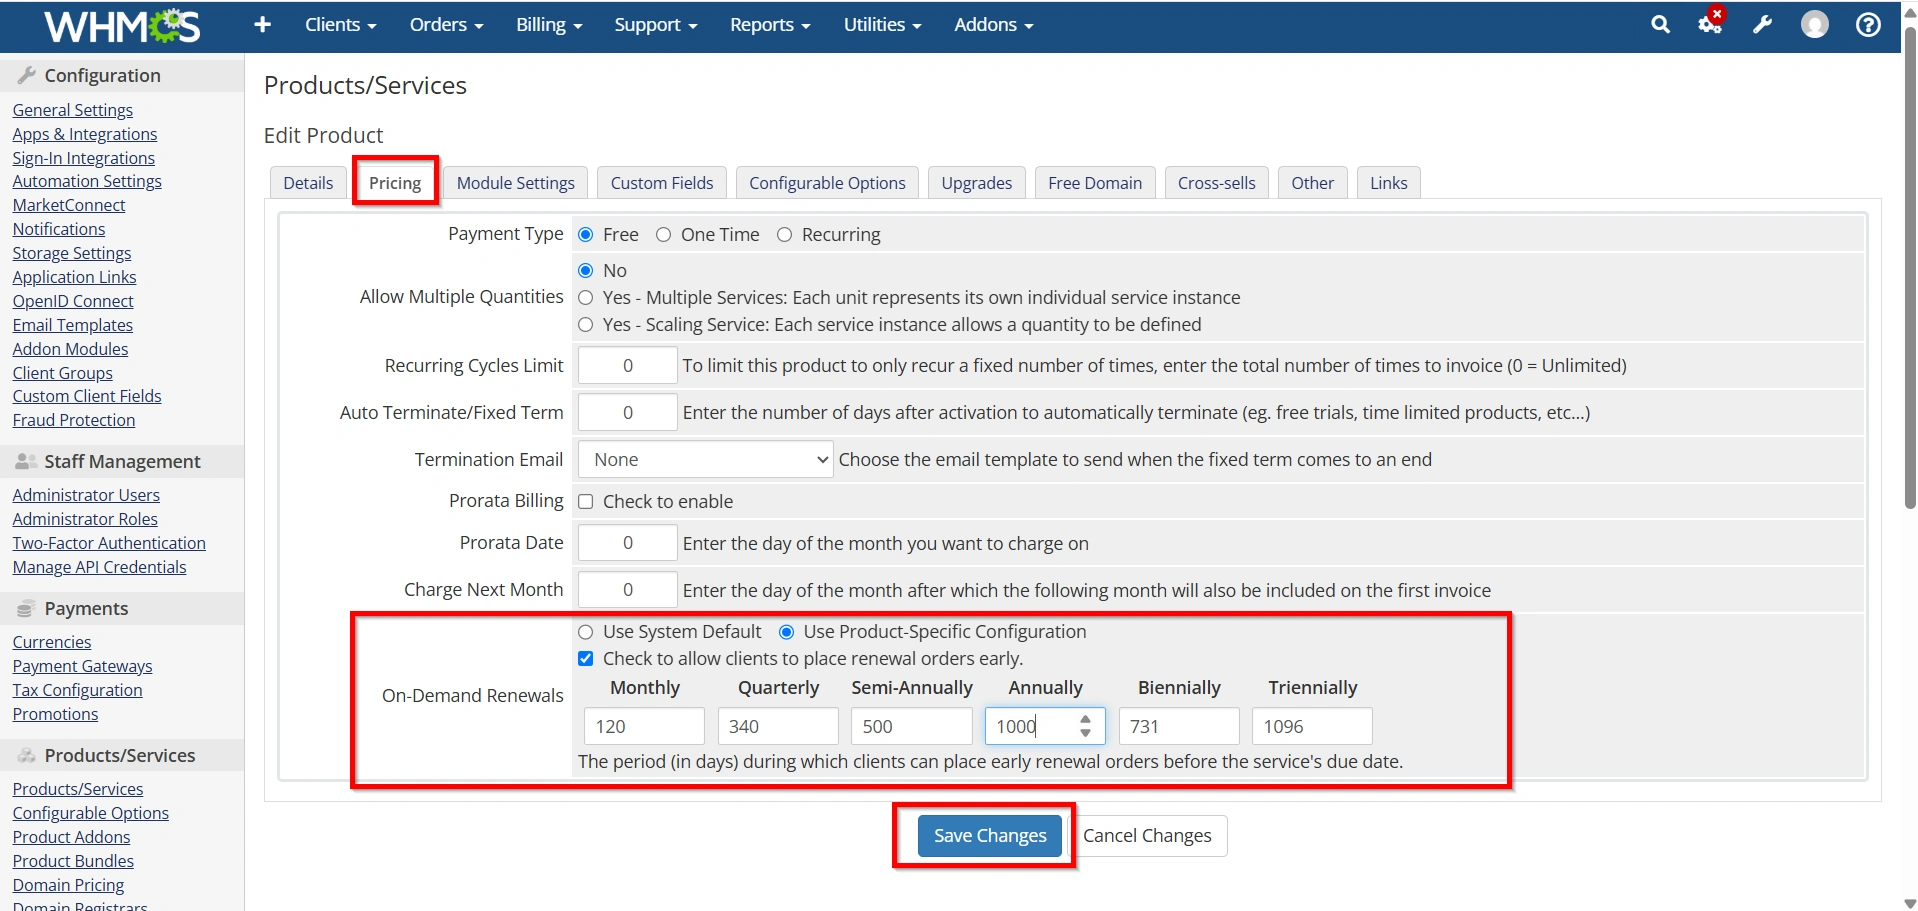The image size is (1918, 911).
Task: Choose Yes - Scaling Service option
Action: tap(586, 325)
